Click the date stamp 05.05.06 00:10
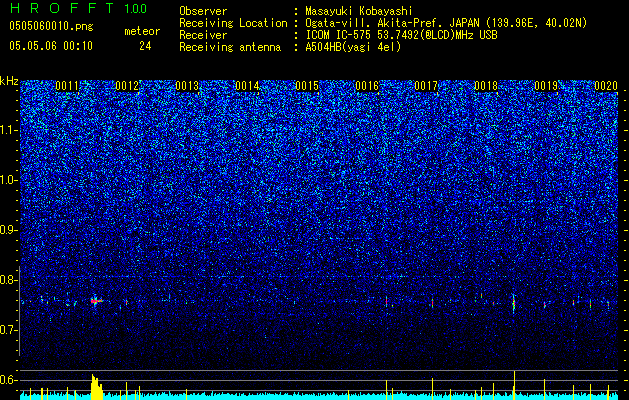This screenshot has width=629, height=400. [51, 46]
